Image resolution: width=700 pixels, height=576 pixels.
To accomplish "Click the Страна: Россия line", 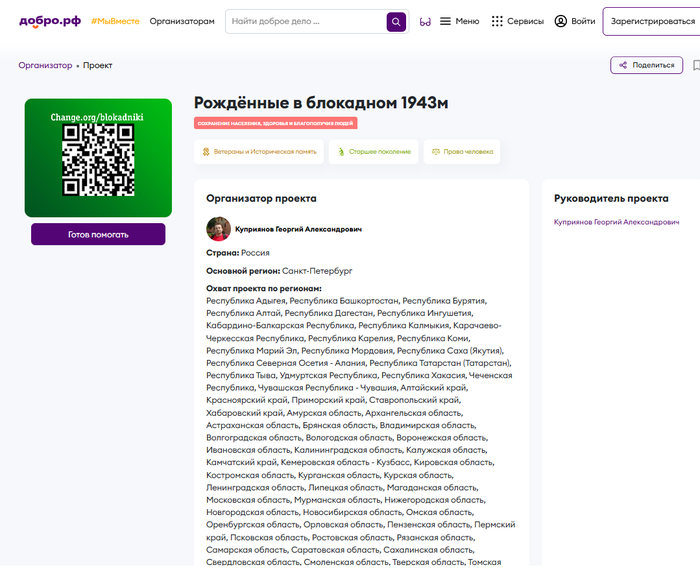I will pos(238,253).
